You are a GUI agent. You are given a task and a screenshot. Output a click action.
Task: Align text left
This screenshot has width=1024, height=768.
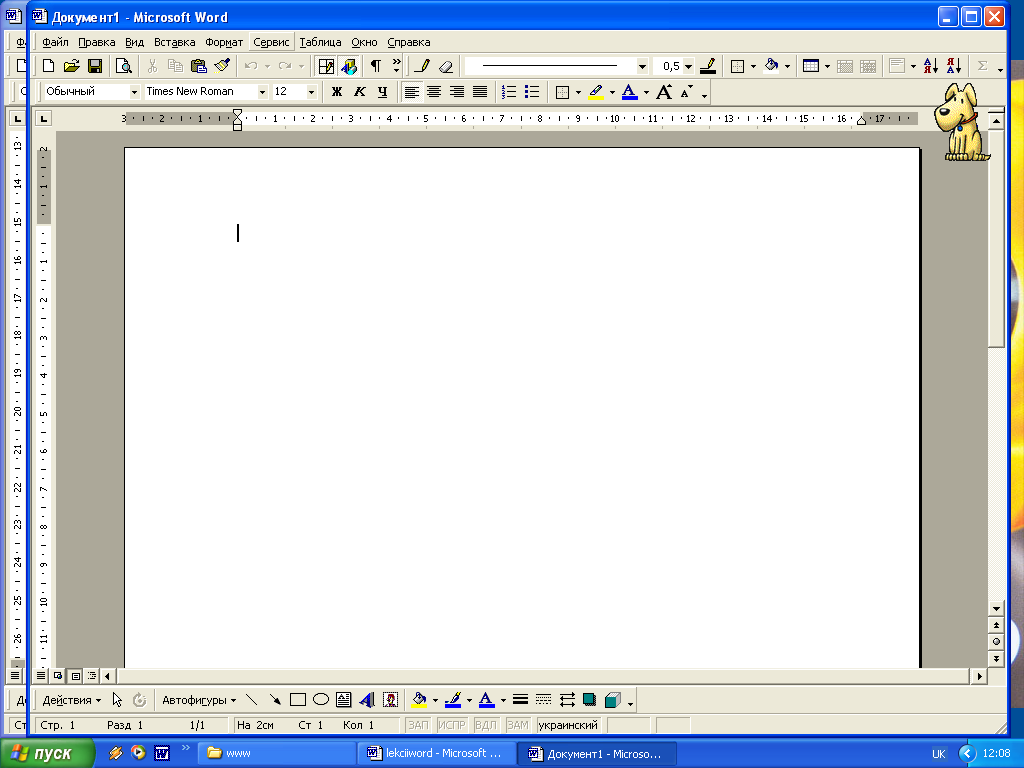pos(411,92)
